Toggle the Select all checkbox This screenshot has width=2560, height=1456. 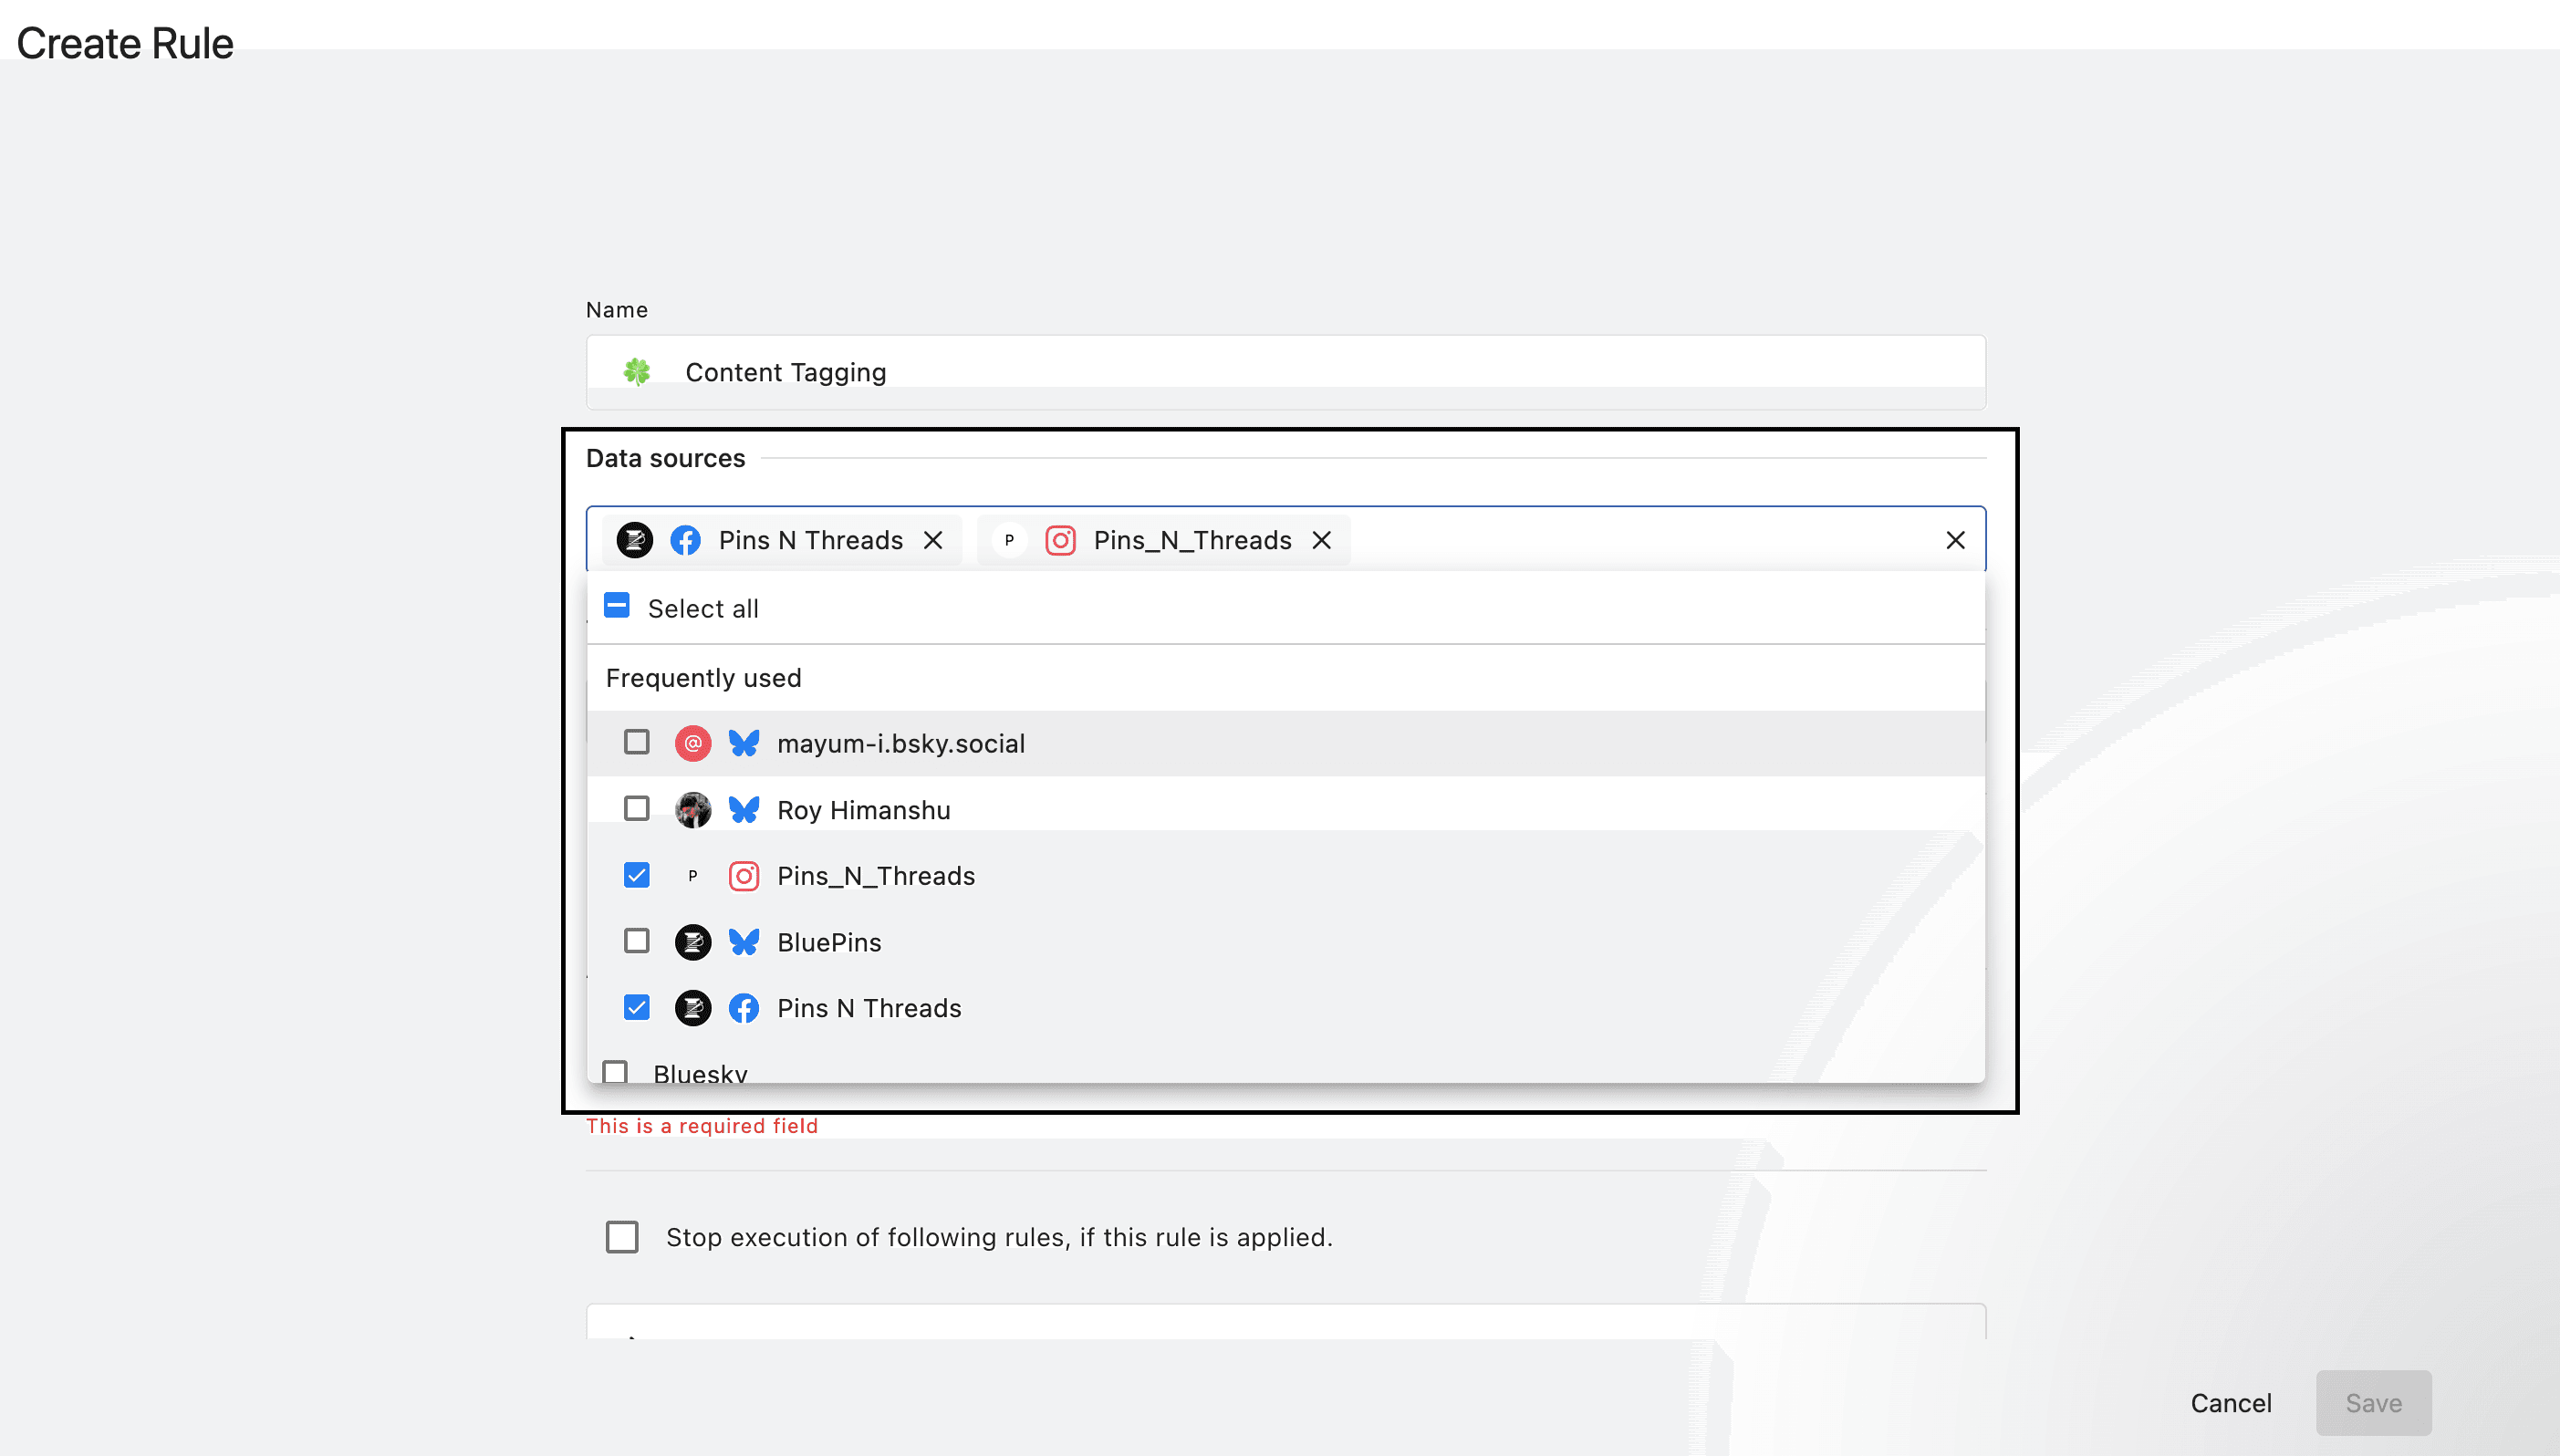pyautogui.click(x=617, y=606)
